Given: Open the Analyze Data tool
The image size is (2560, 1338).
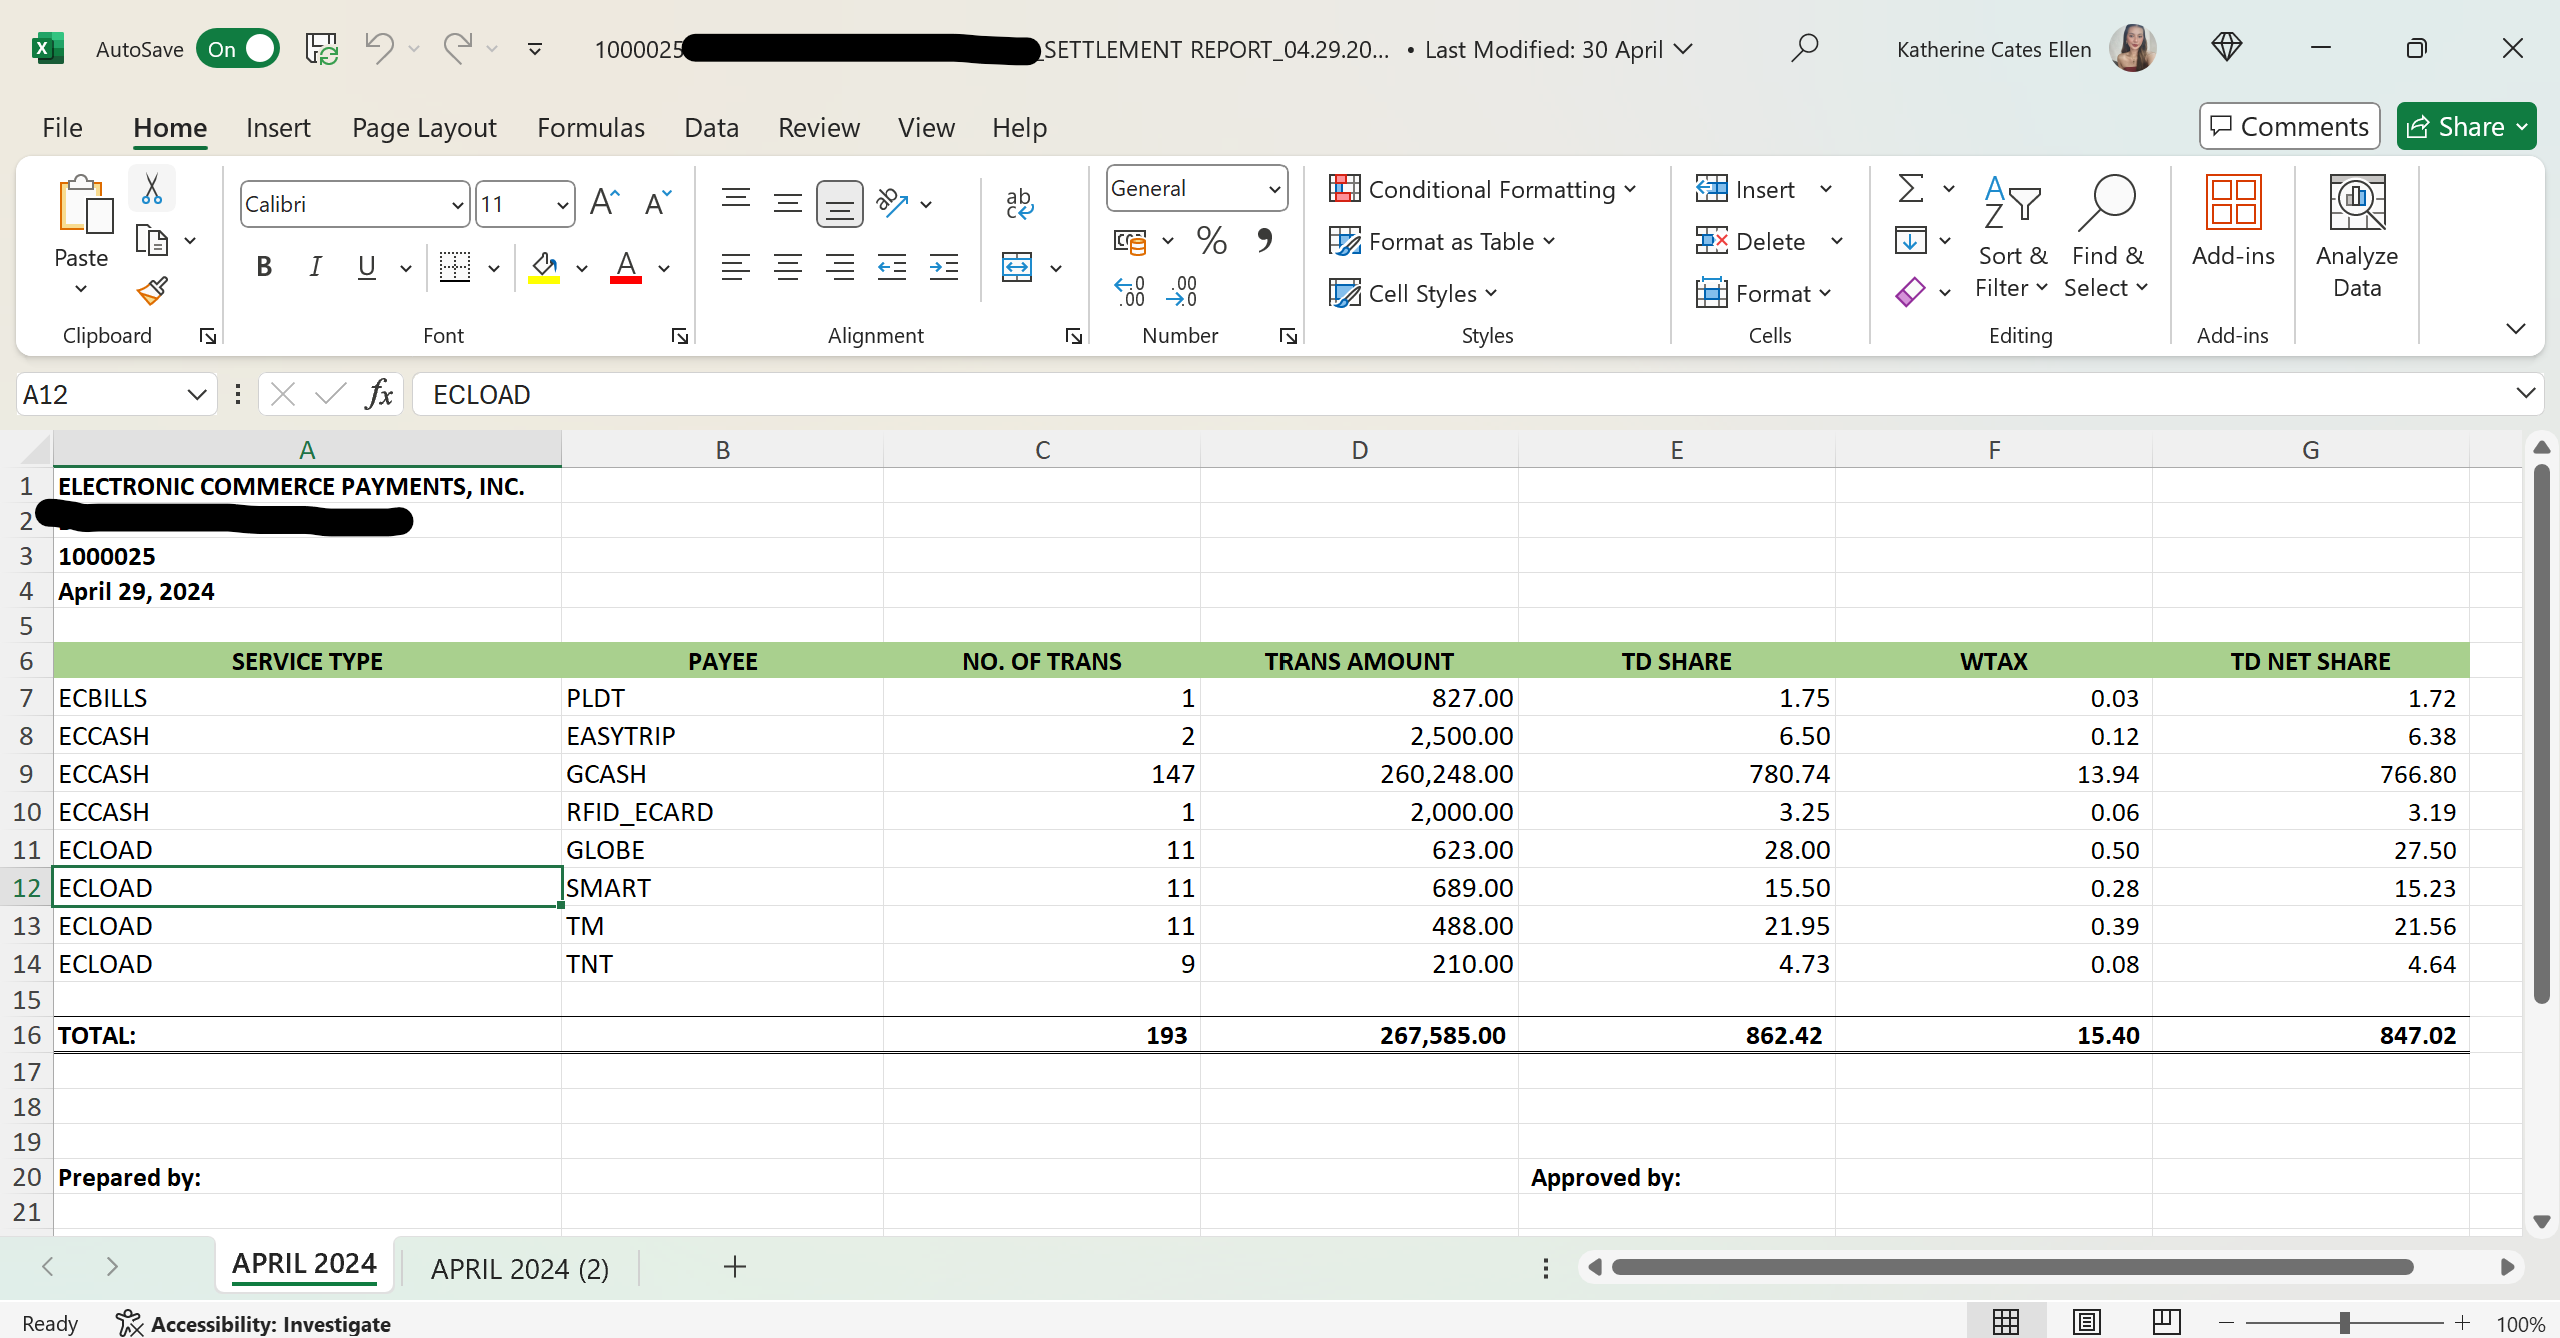Looking at the screenshot, I should [x=2356, y=237].
